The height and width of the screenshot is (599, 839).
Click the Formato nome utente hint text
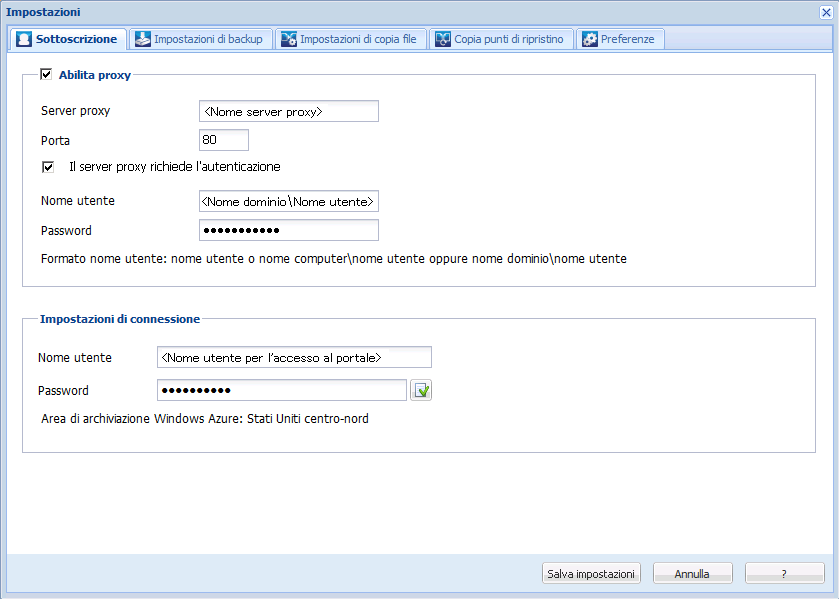334,259
